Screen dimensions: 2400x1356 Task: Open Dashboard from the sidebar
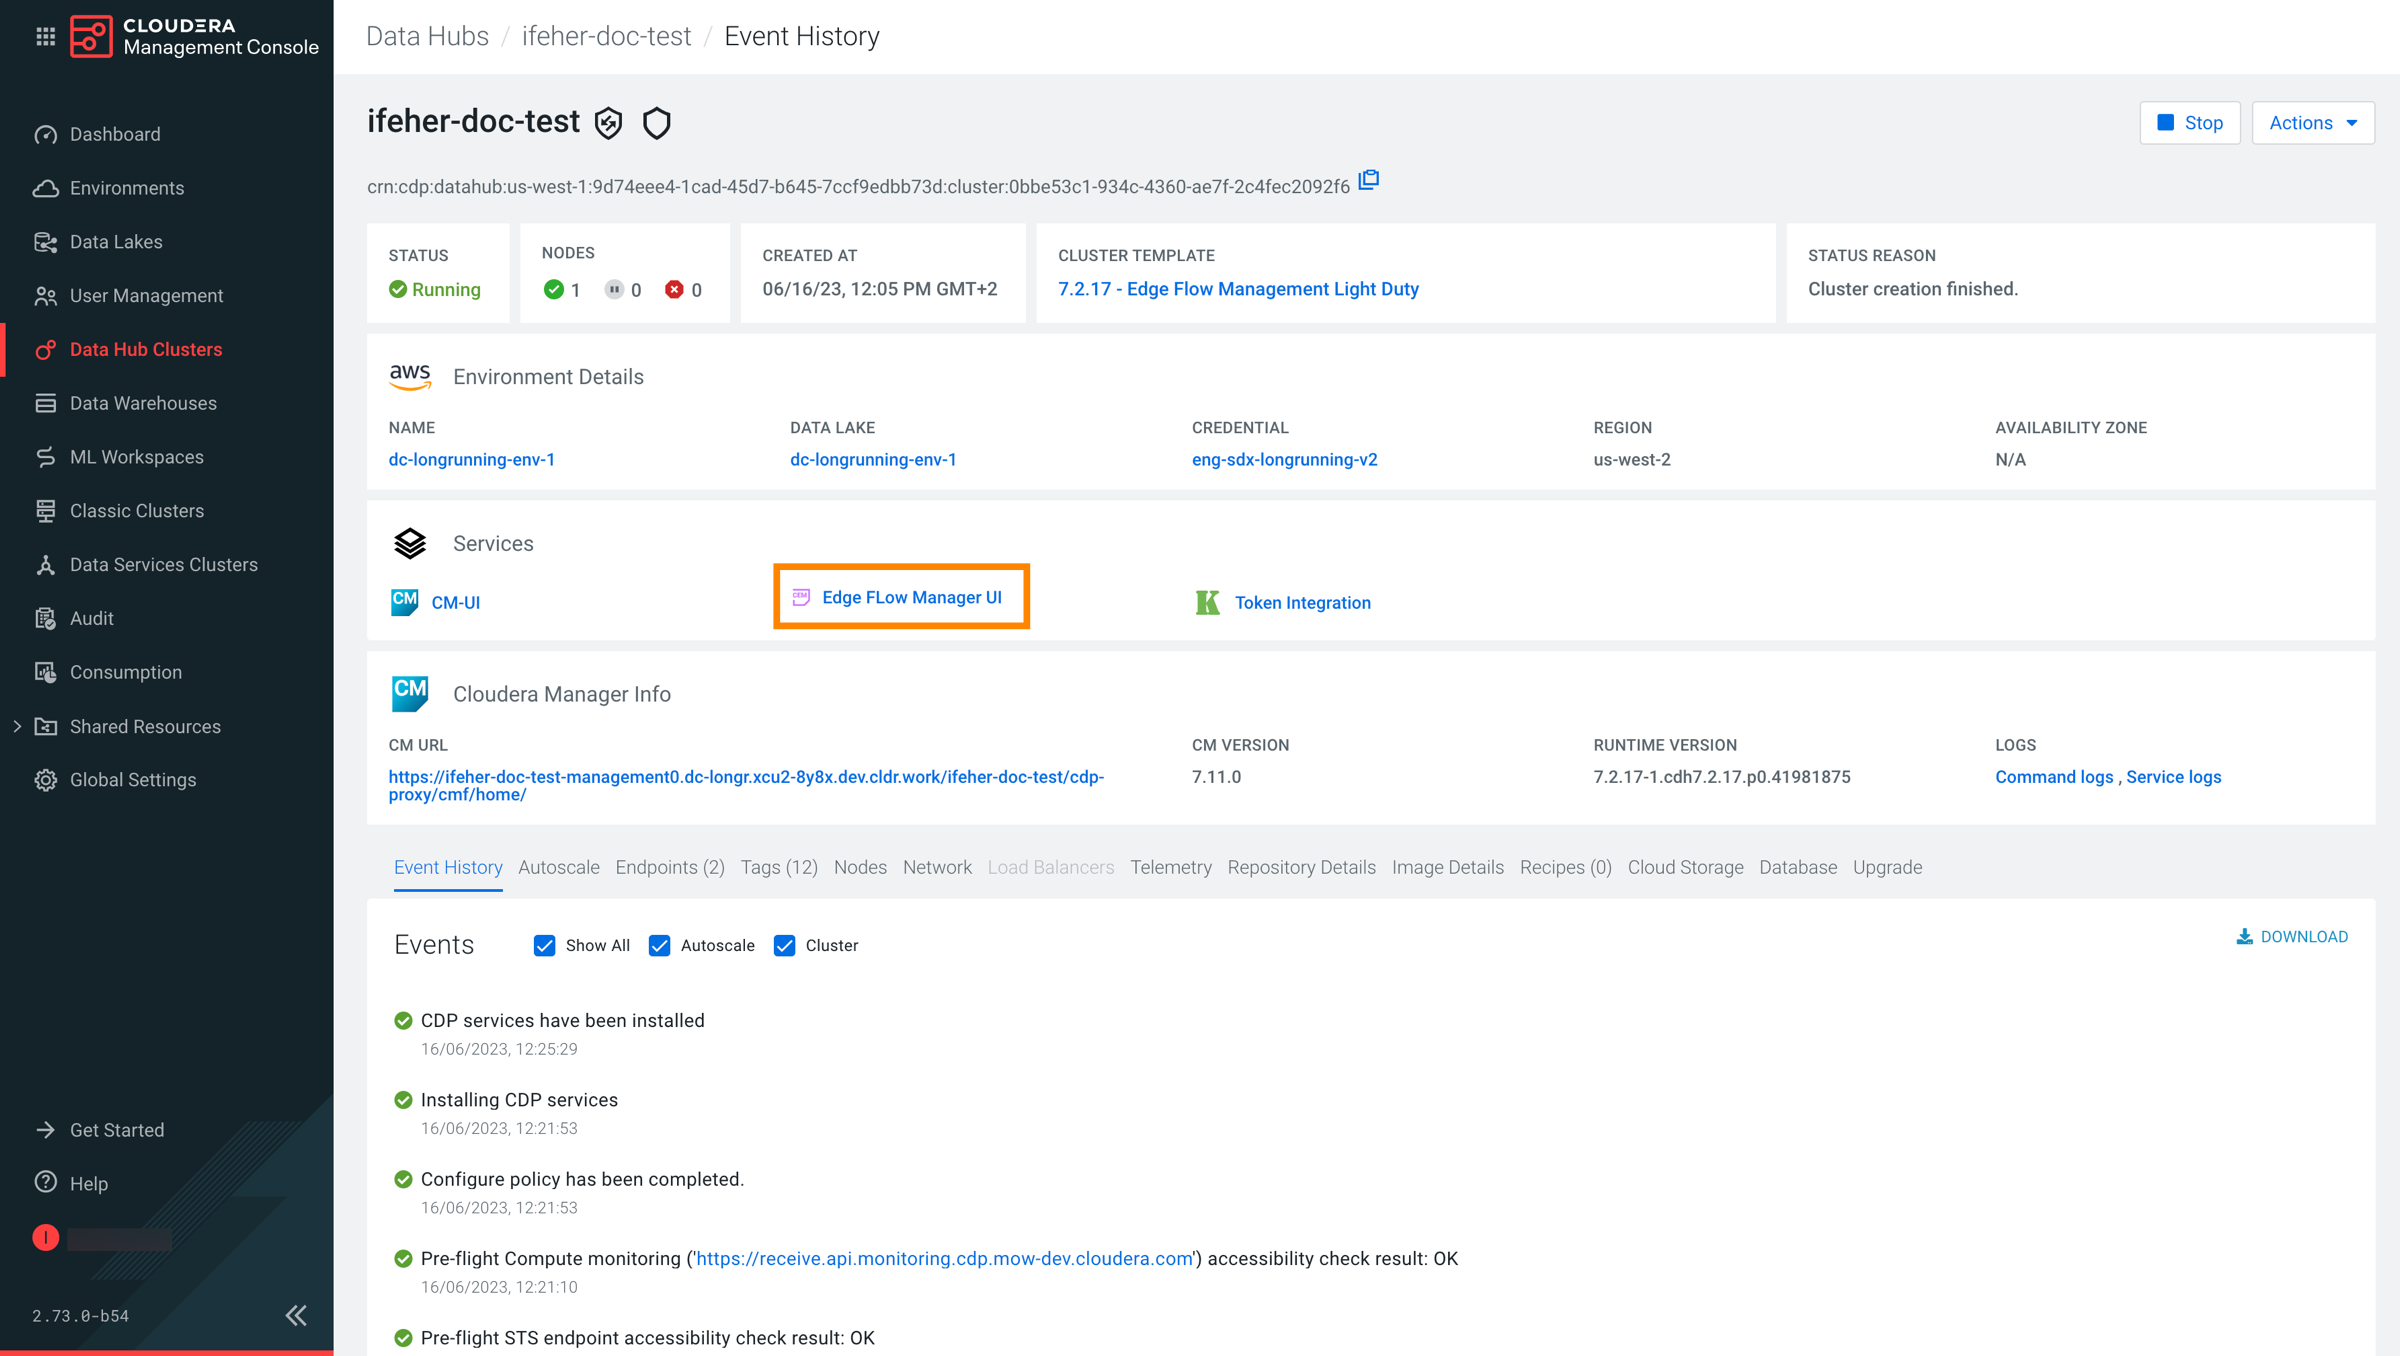point(114,134)
